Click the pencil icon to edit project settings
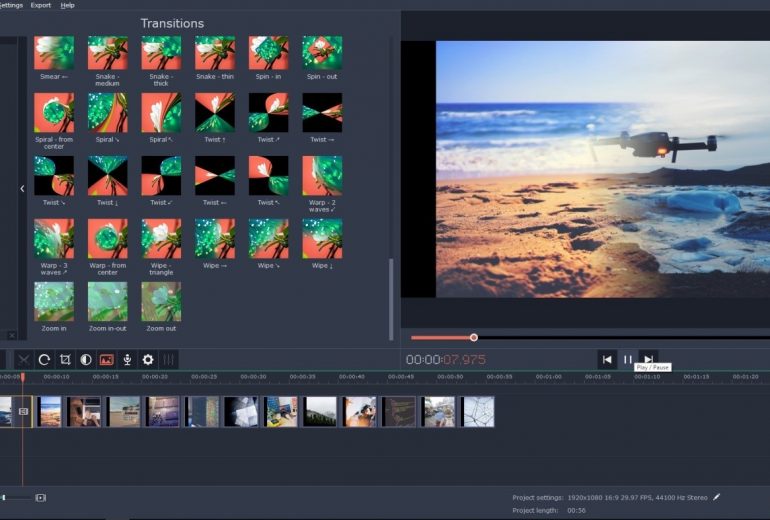This screenshot has height=520, width=770. click(x=717, y=497)
